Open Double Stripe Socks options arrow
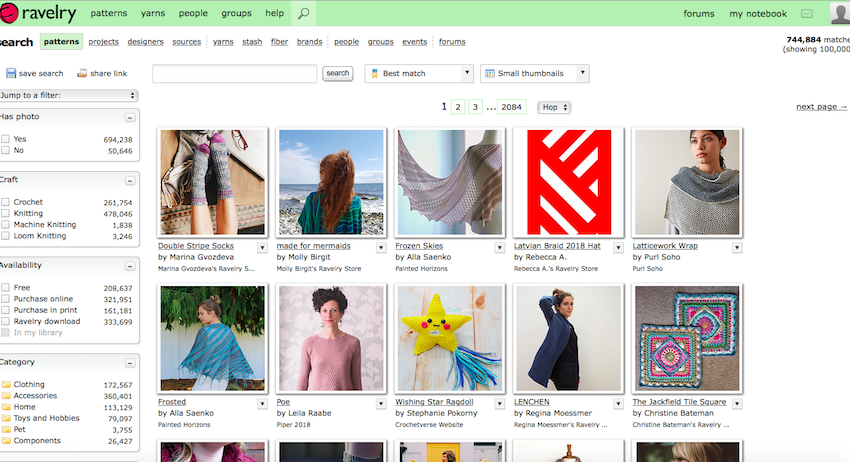Screen dimensions: 850x462 coord(262,247)
